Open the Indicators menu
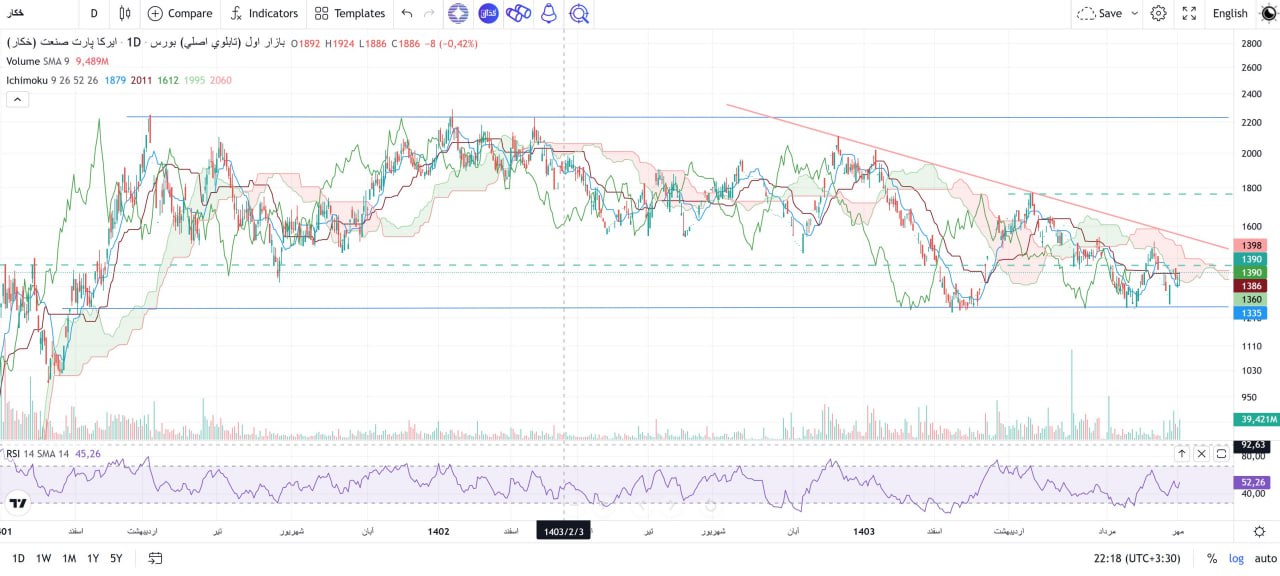1280x576 pixels. (x=264, y=13)
